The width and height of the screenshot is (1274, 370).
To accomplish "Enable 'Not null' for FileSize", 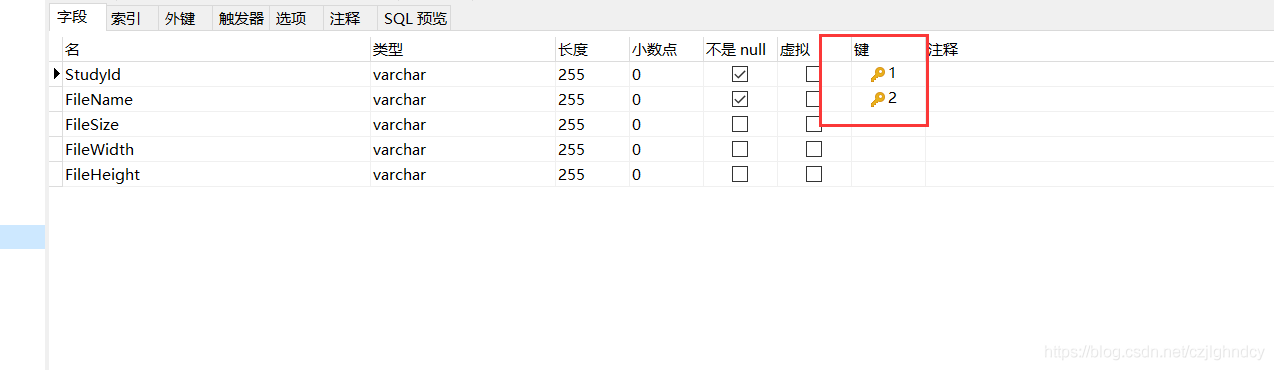I will click(x=740, y=124).
